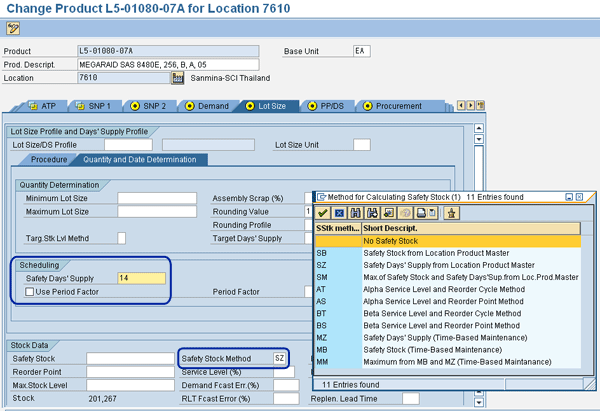The height and width of the screenshot is (411, 600).
Task: Toggle the Targ.Stk Lvl Methd box
Action: (x=122, y=237)
